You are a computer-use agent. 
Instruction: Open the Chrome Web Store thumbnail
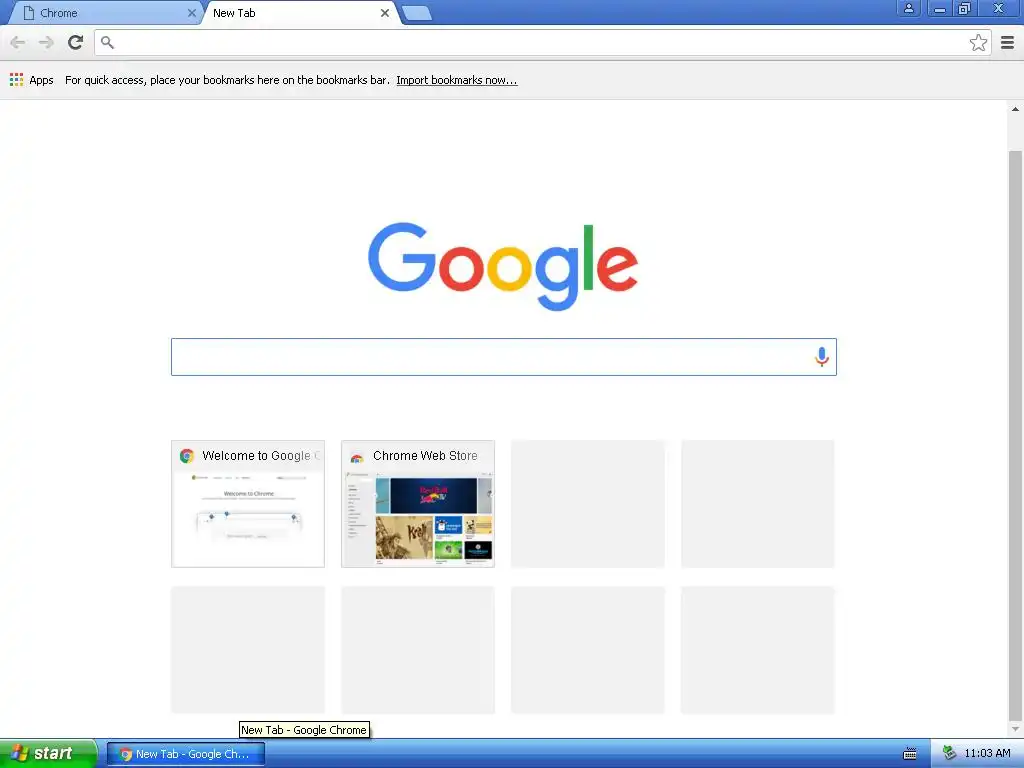point(418,504)
